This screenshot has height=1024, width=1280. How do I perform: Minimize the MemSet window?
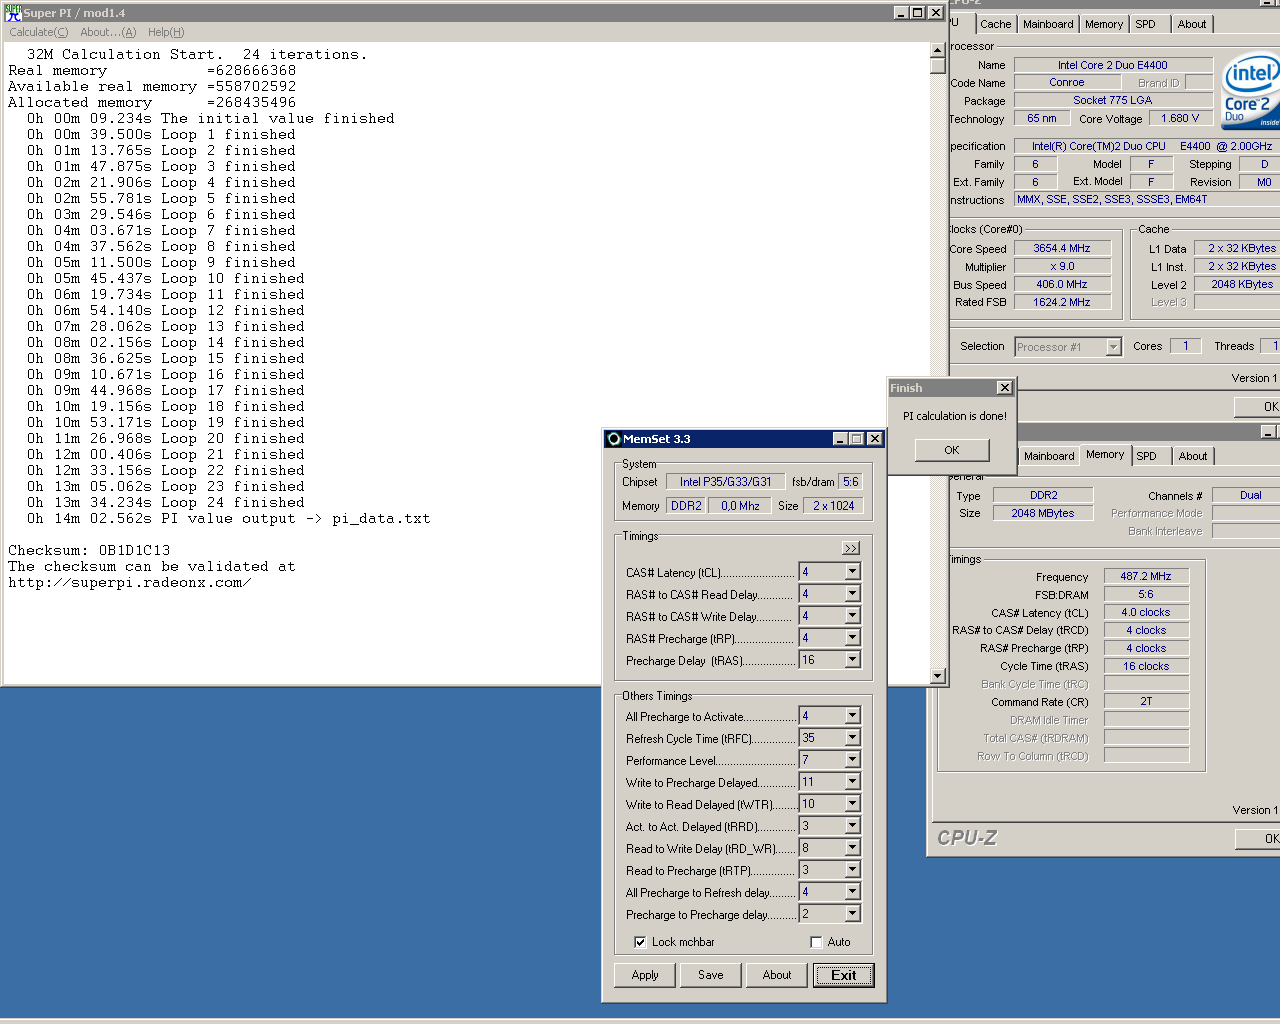(x=841, y=439)
